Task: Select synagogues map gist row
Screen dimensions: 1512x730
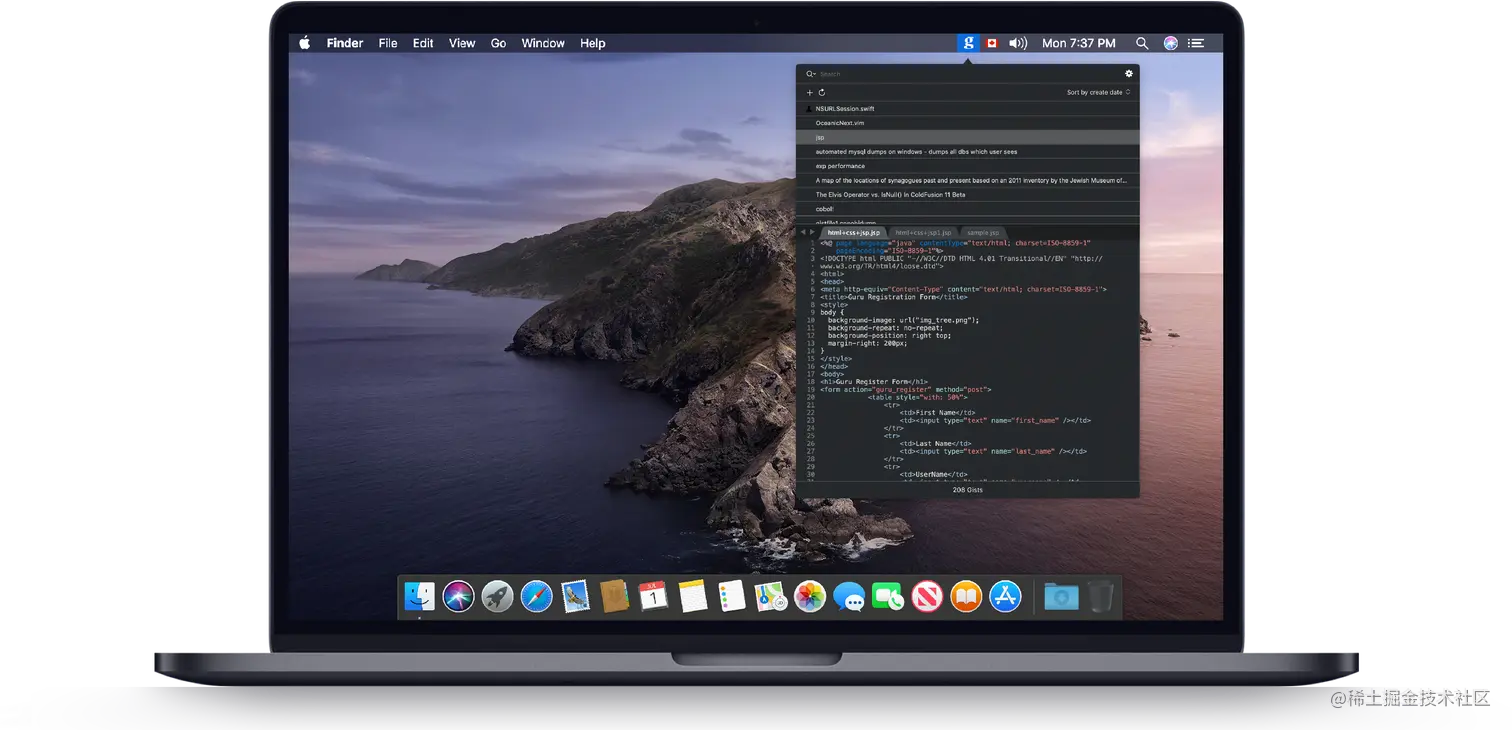Action: tap(968, 181)
